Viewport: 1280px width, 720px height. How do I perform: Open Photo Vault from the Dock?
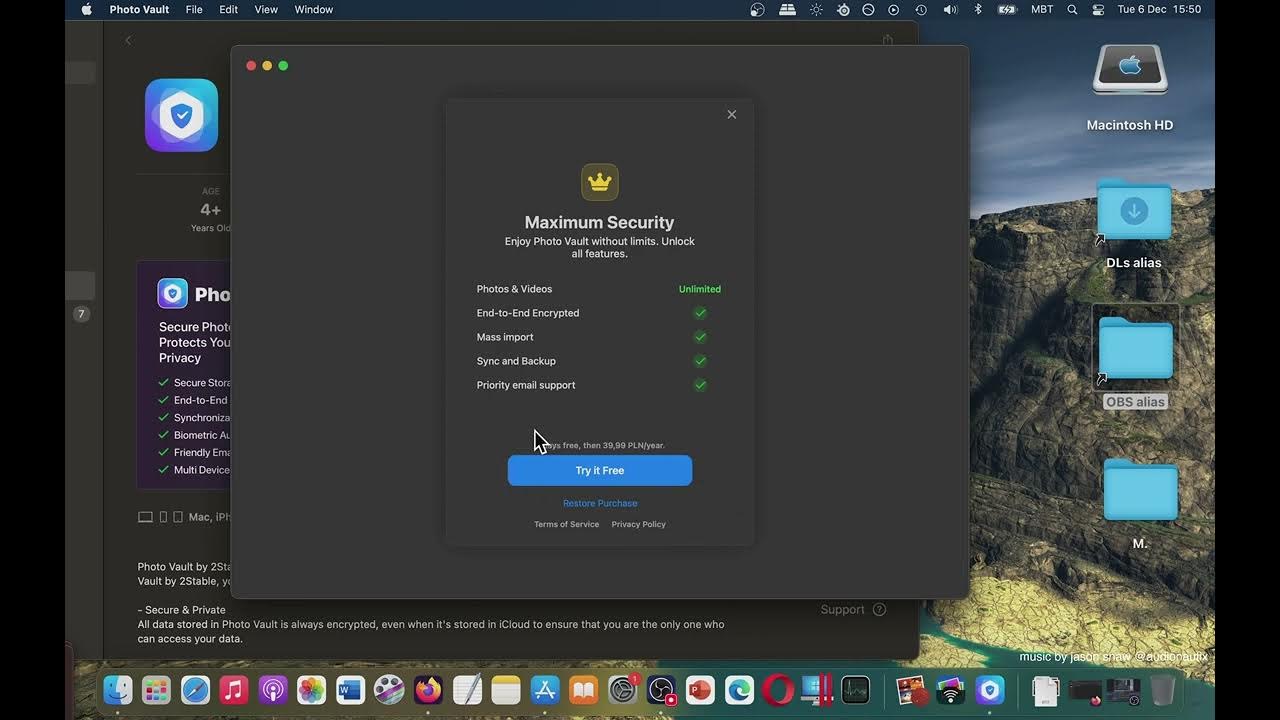click(x=990, y=689)
